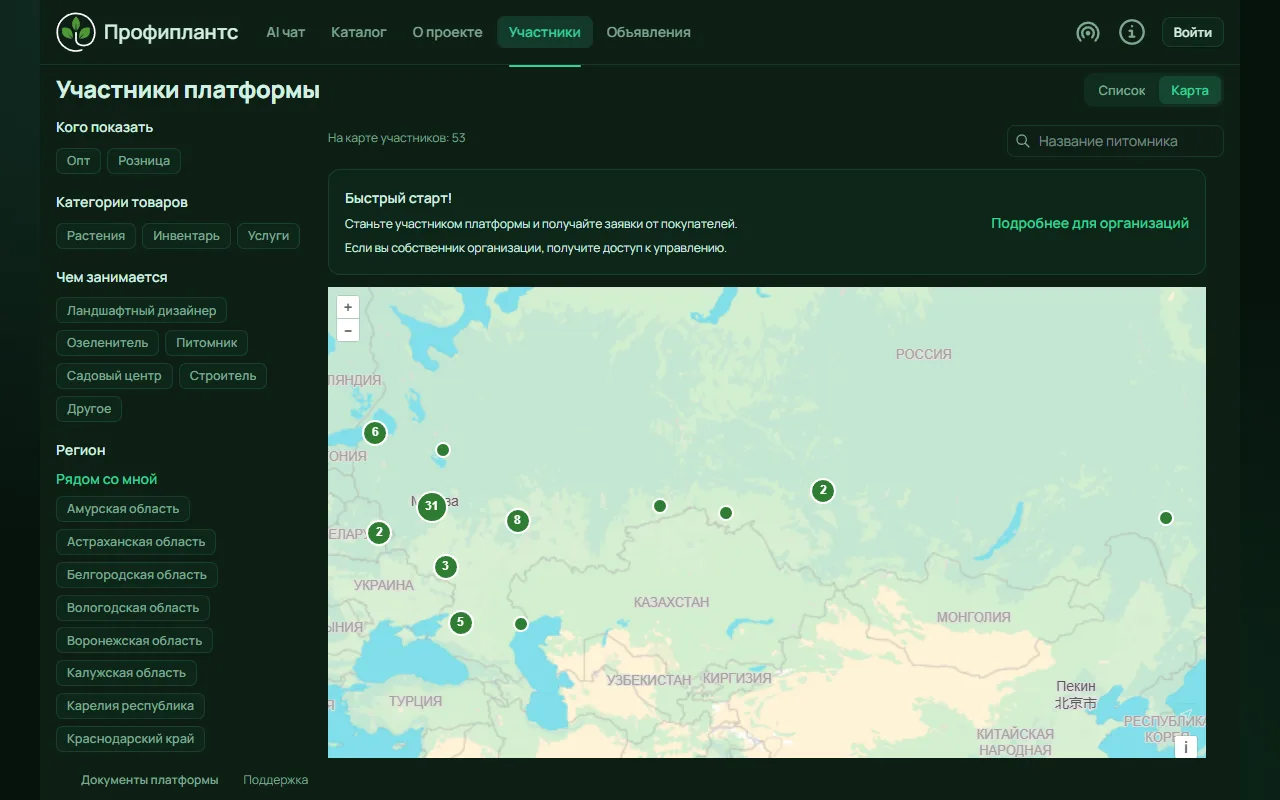
Task: Toggle the Растения category filter
Action: (x=96, y=236)
